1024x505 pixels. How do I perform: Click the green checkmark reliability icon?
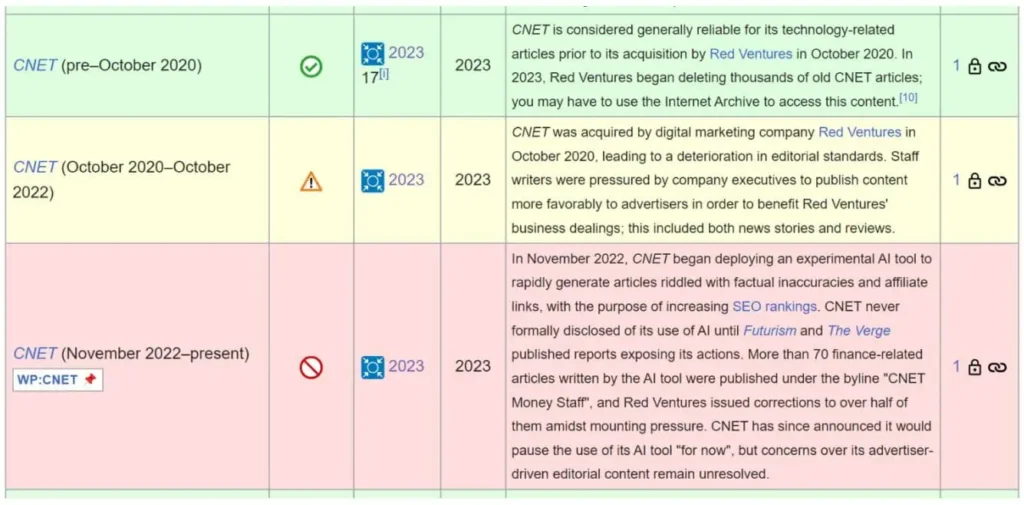pyautogui.click(x=311, y=66)
